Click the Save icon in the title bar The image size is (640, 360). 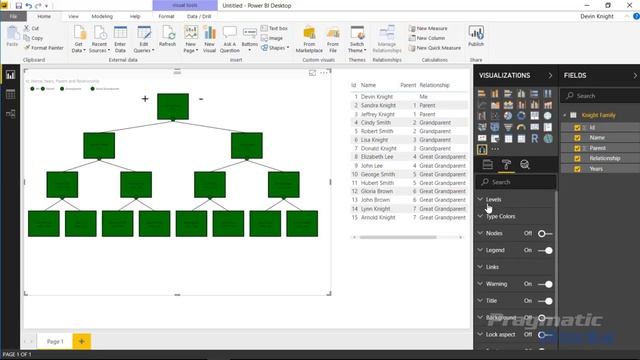pyautogui.click(x=19, y=6)
